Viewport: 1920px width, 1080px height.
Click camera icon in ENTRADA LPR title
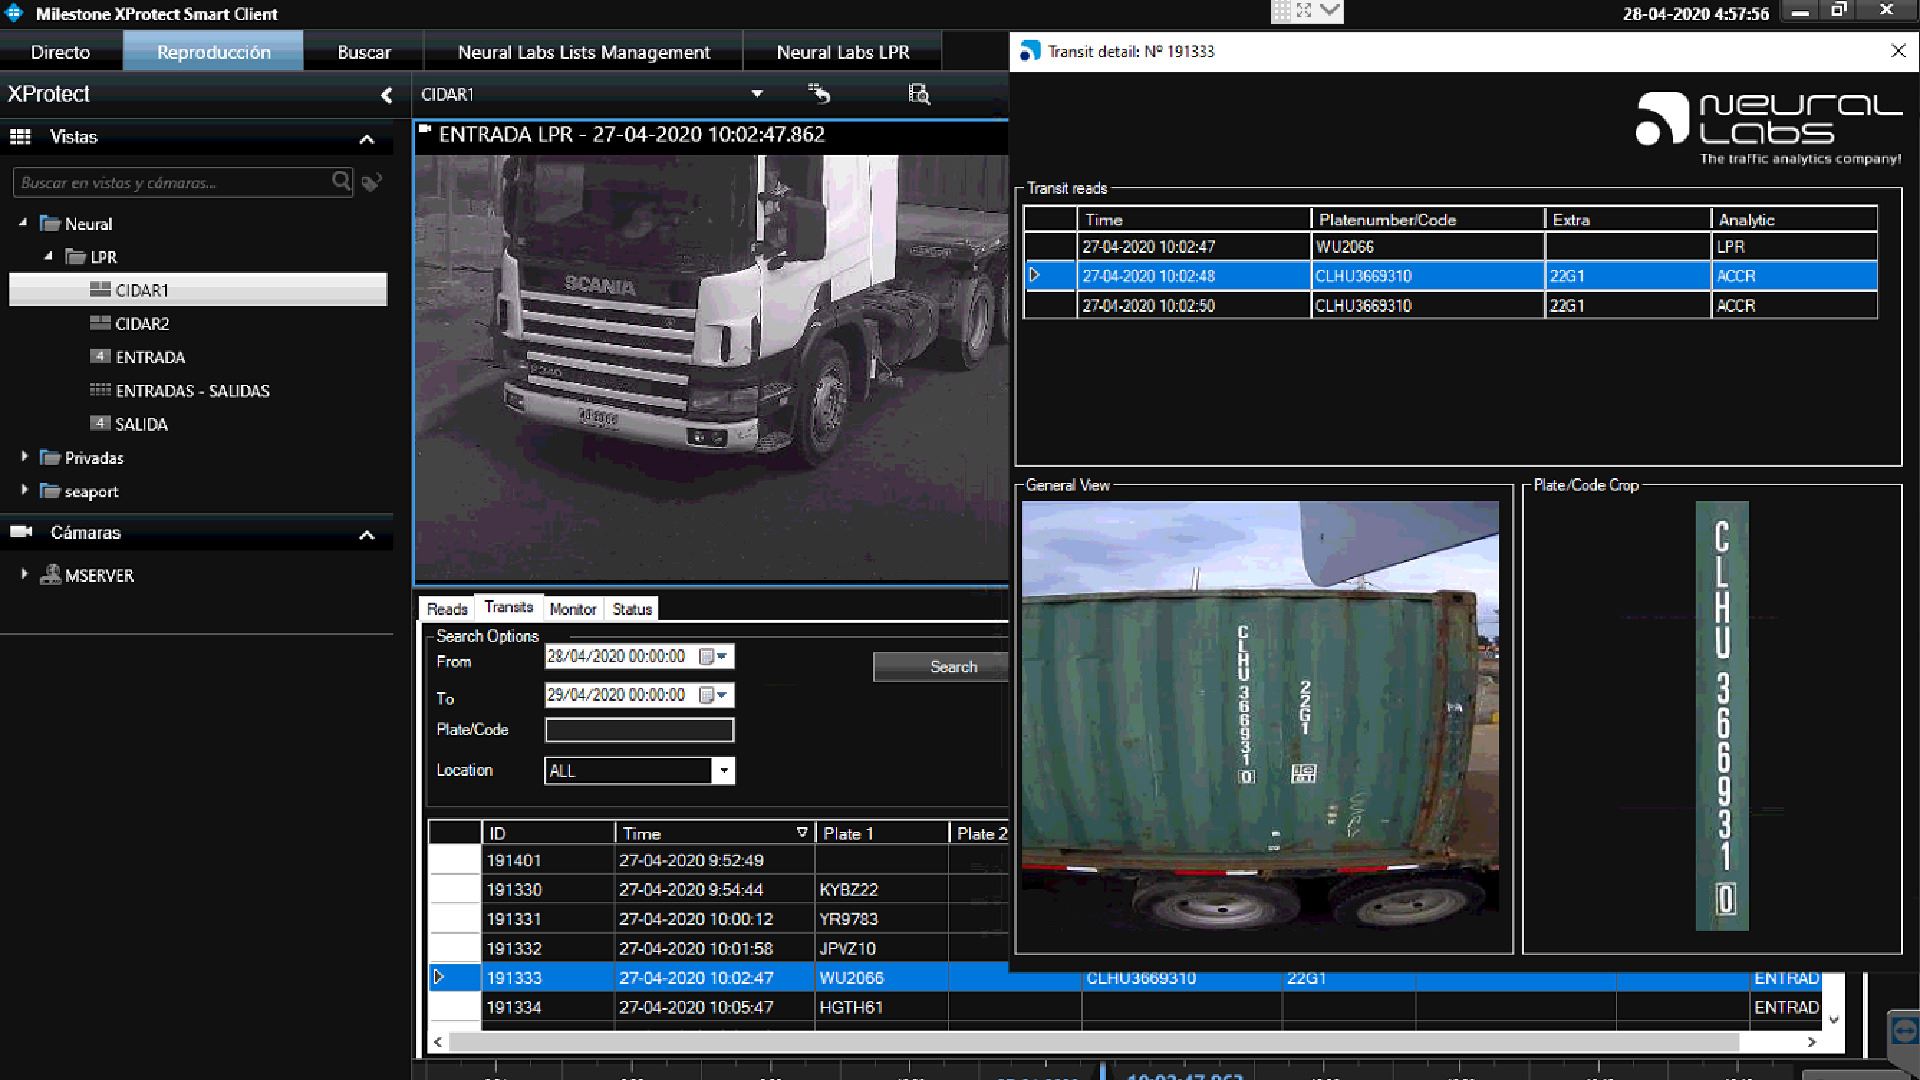pos(425,129)
